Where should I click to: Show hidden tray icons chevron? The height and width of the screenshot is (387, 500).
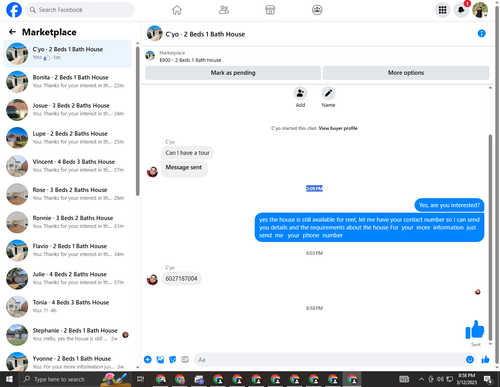pos(421,379)
